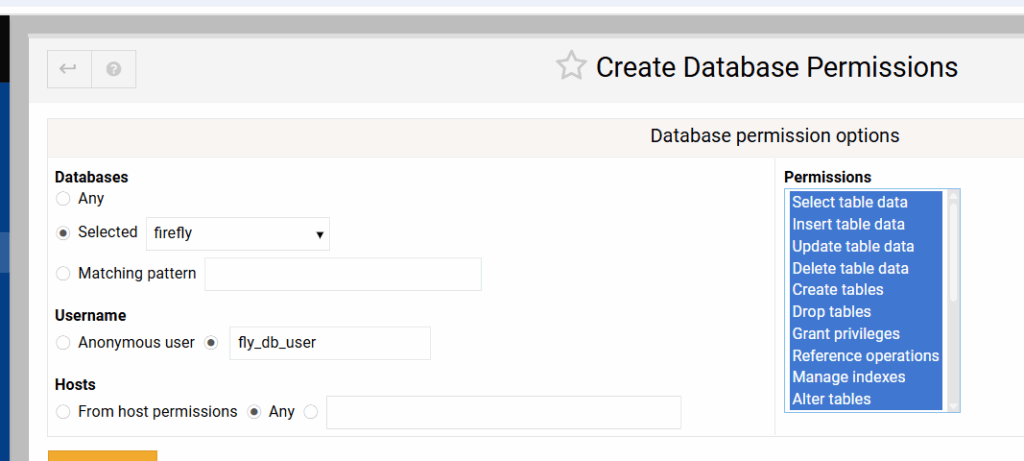Viewport: 1024px width, 461px height.
Task: Select 'Grant privileges' permission entry
Action: click(x=846, y=334)
